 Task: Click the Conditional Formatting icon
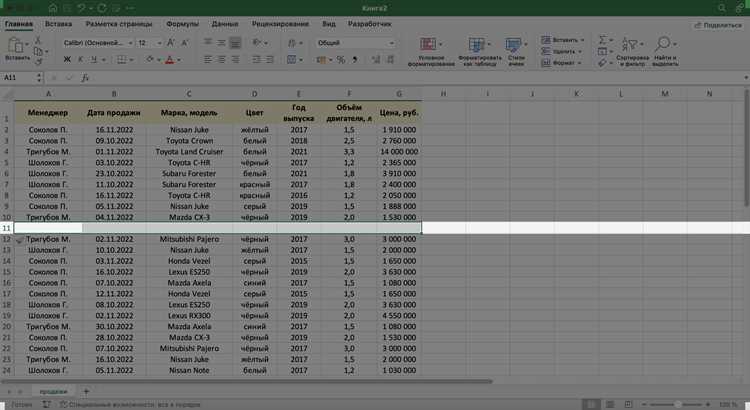tap(428, 44)
